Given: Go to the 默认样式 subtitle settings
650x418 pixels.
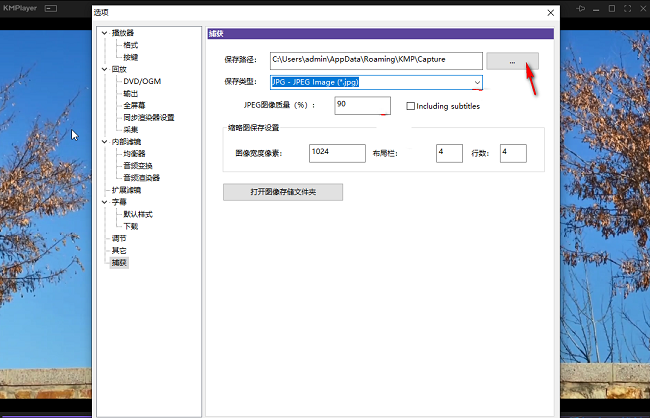Looking at the screenshot, I should [138, 214].
